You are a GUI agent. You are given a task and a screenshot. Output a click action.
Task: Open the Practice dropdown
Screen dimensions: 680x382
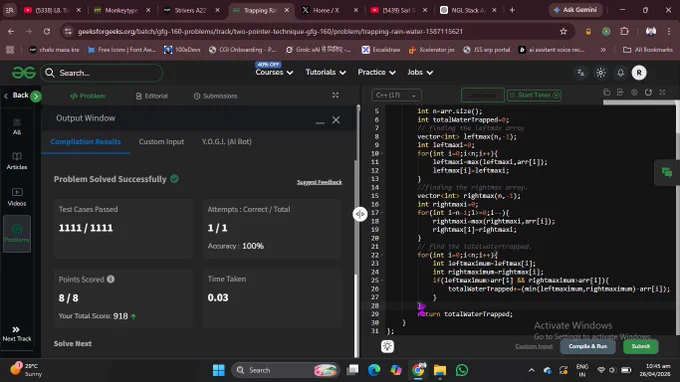coord(376,72)
